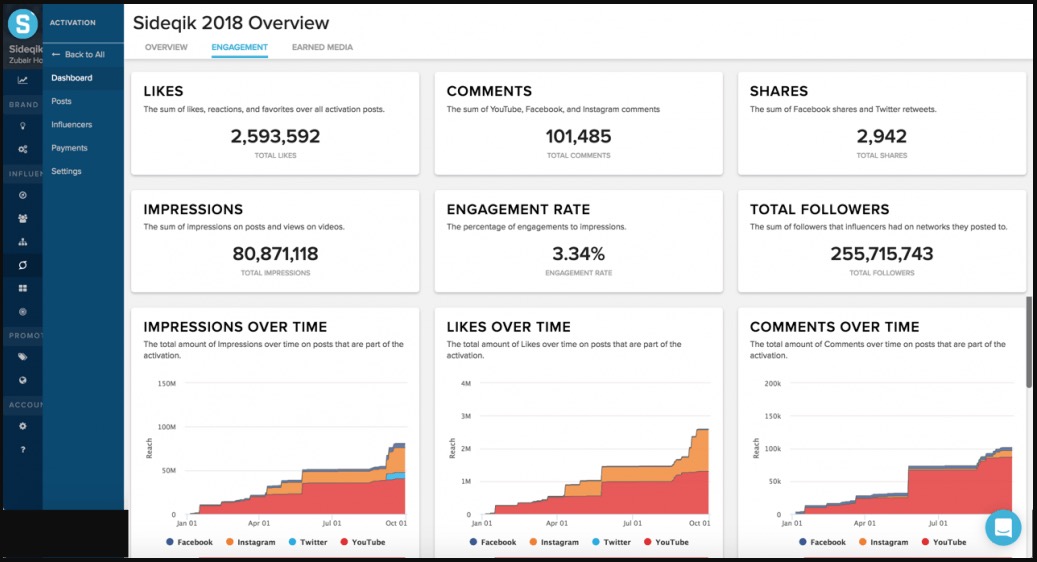Open Influencers in the activation menu

[71, 124]
